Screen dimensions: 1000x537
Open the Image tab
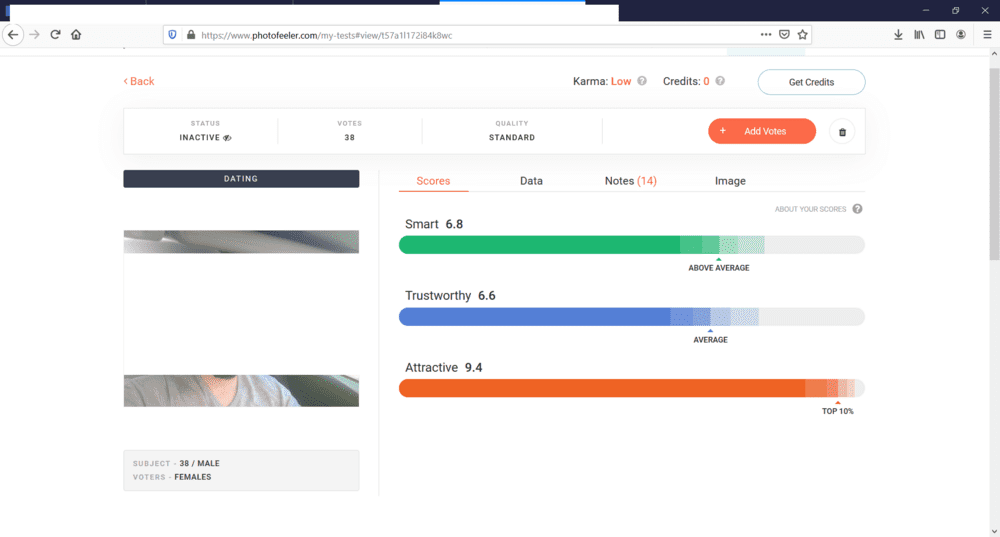pos(730,181)
